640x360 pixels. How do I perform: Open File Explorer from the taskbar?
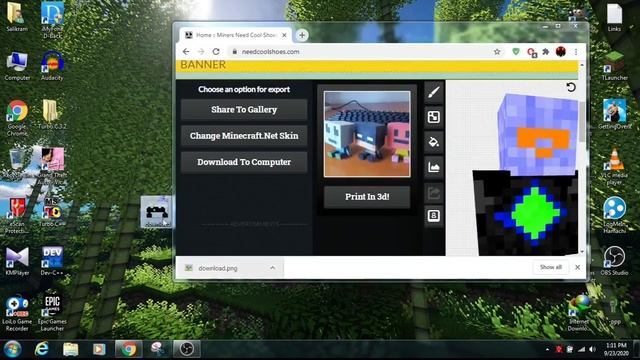point(70,349)
